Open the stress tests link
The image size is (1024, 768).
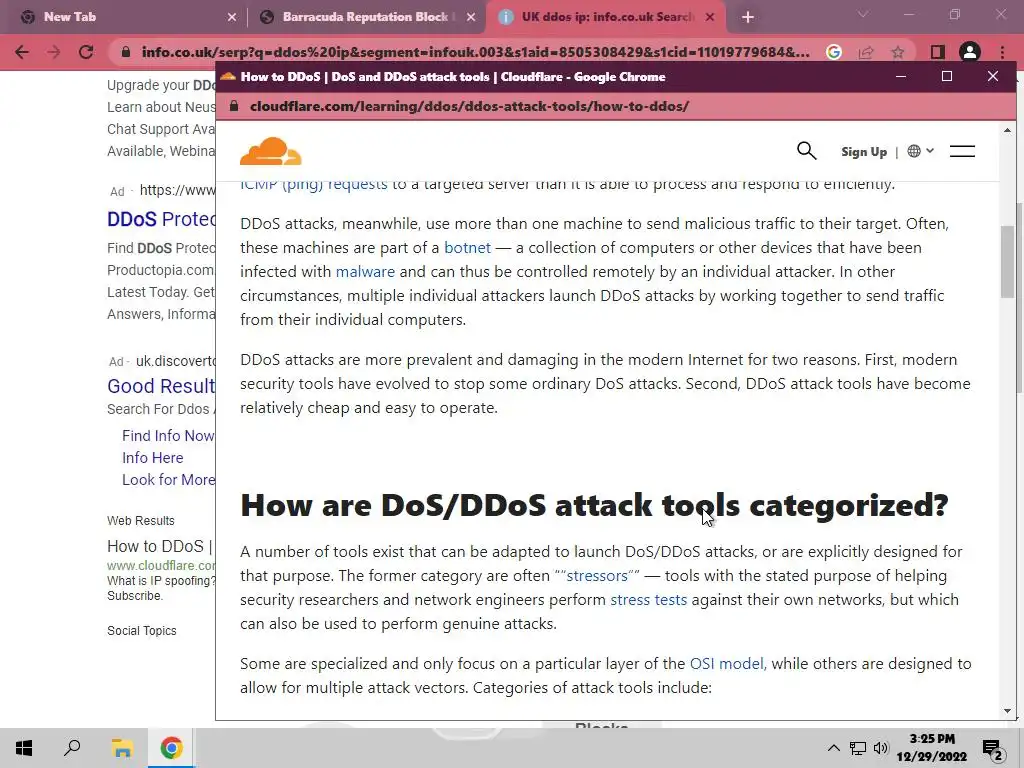[x=648, y=600]
